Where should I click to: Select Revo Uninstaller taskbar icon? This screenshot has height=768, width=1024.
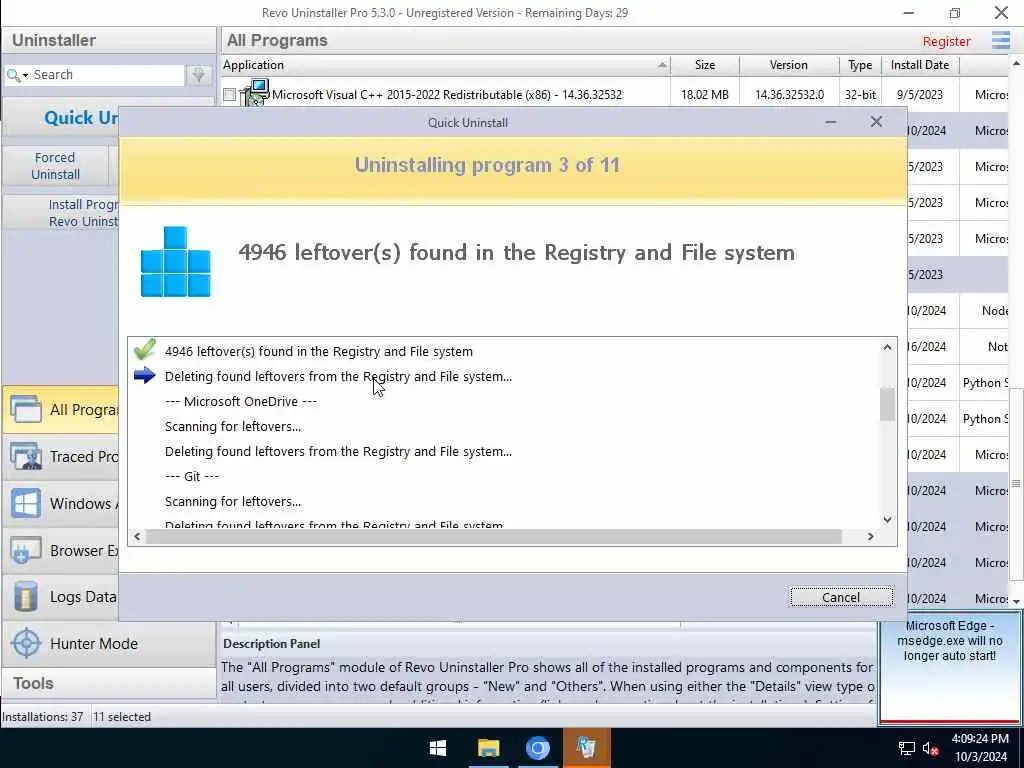tap(586, 748)
